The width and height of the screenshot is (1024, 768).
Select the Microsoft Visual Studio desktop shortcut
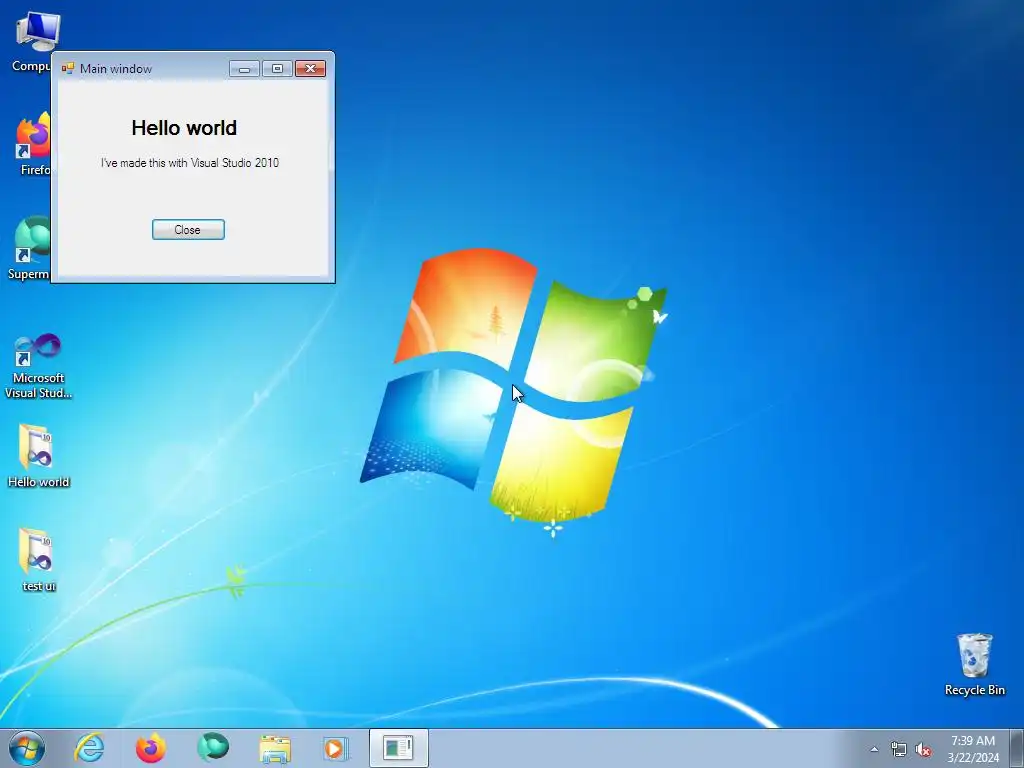[39, 366]
